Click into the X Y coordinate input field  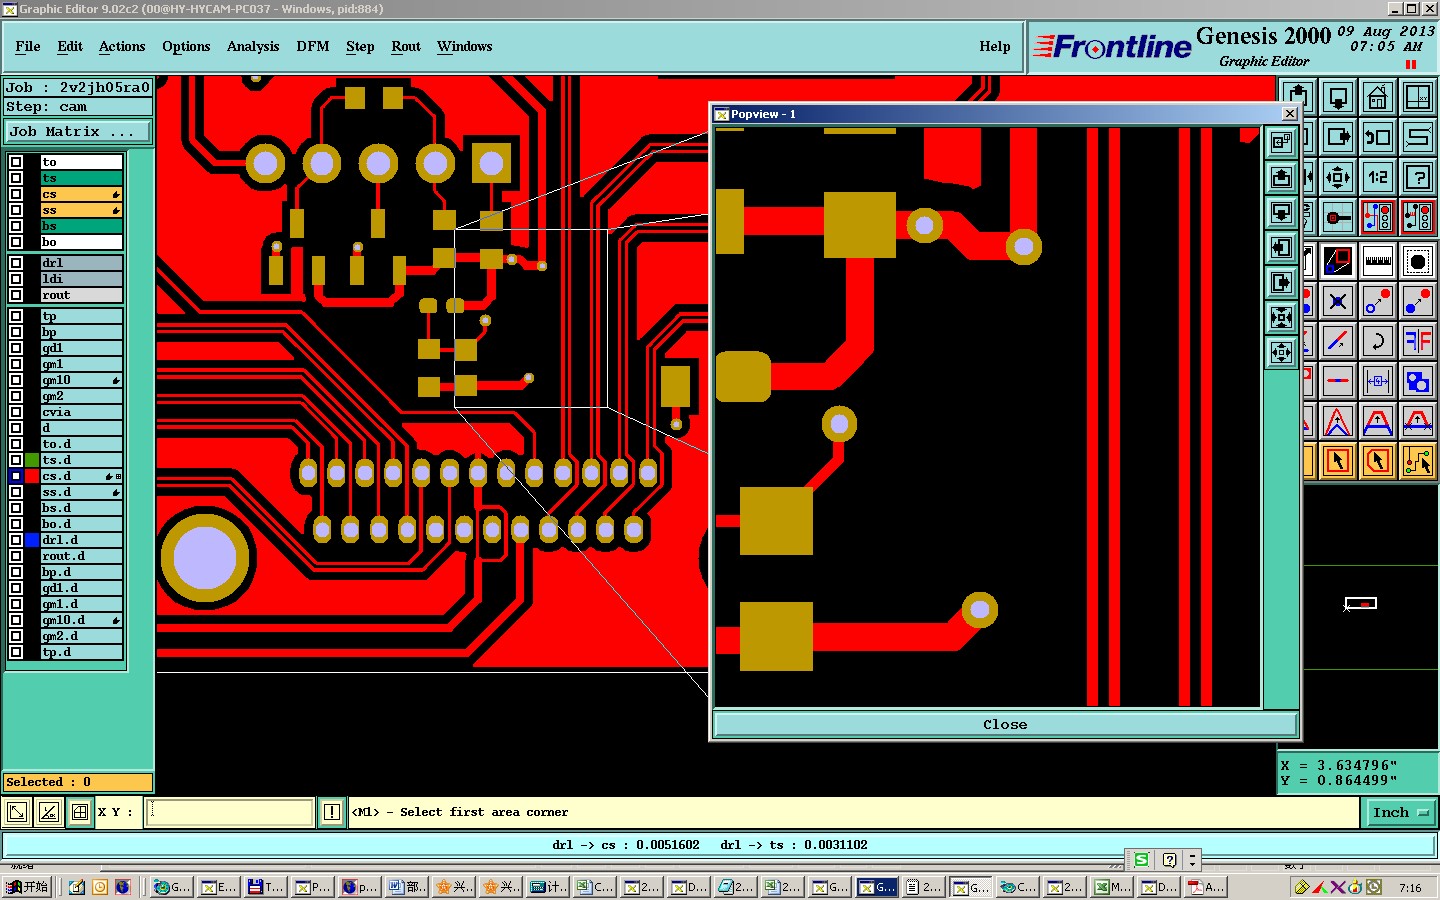tap(231, 812)
